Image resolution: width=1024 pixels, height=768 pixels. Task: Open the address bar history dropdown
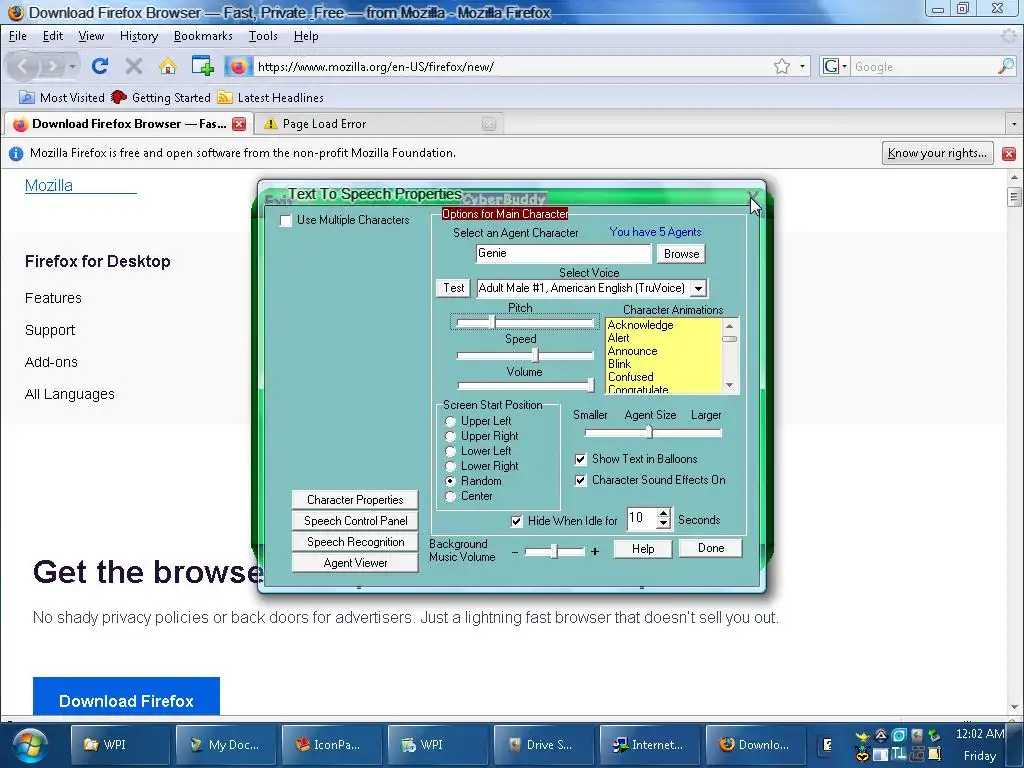pyautogui.click(x=802, y=66)
